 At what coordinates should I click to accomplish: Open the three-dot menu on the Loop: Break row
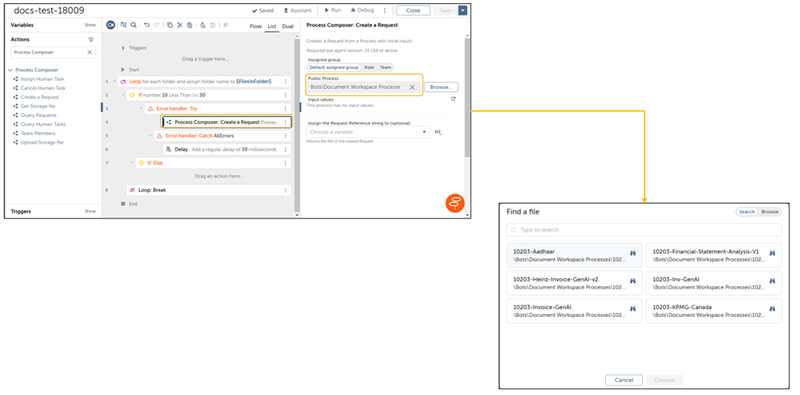(285, 190)
